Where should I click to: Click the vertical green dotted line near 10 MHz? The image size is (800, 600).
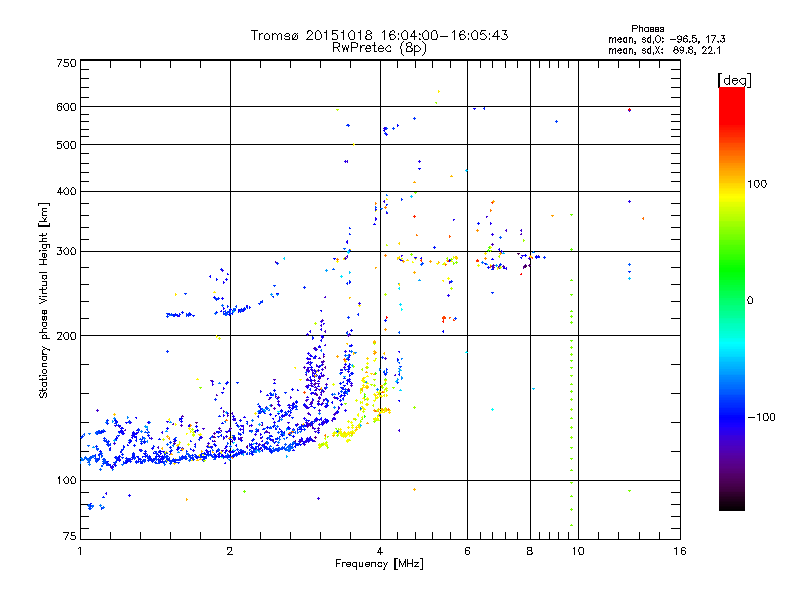571,370
